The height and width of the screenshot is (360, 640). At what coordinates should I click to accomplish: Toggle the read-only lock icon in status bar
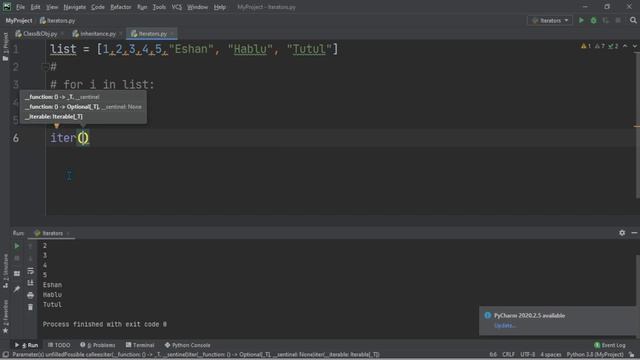pos(632,355)
